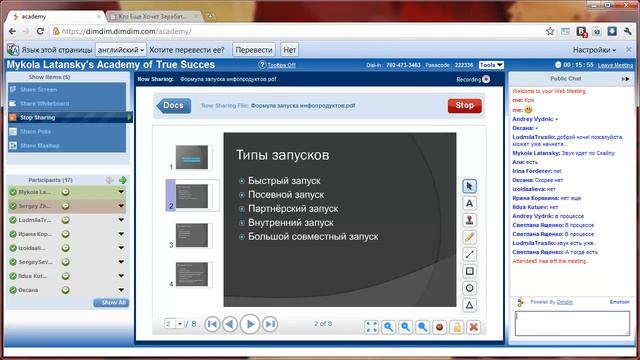Toggle Tooltips Off link
Image resolution: width=640 pixels, height=360 pixels.
pyautogui.click(x=281, y=65)
